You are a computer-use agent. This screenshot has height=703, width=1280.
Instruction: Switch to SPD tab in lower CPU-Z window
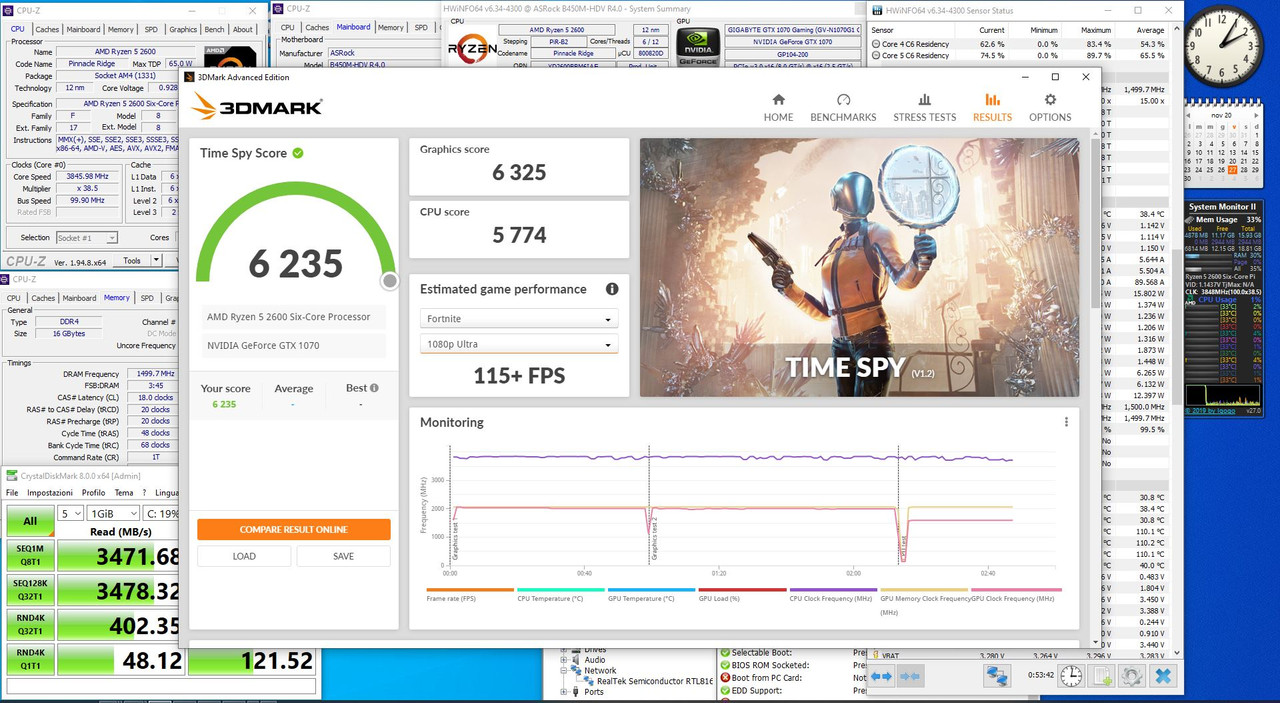click(147, 298)
